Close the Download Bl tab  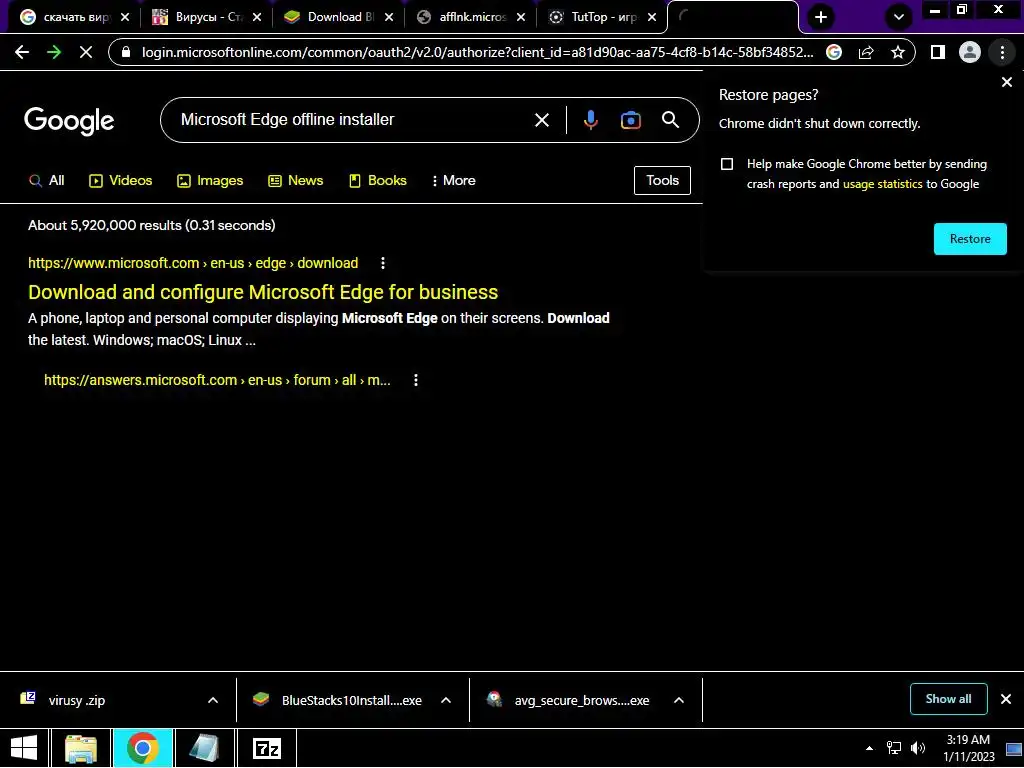[x=389, y=17]
